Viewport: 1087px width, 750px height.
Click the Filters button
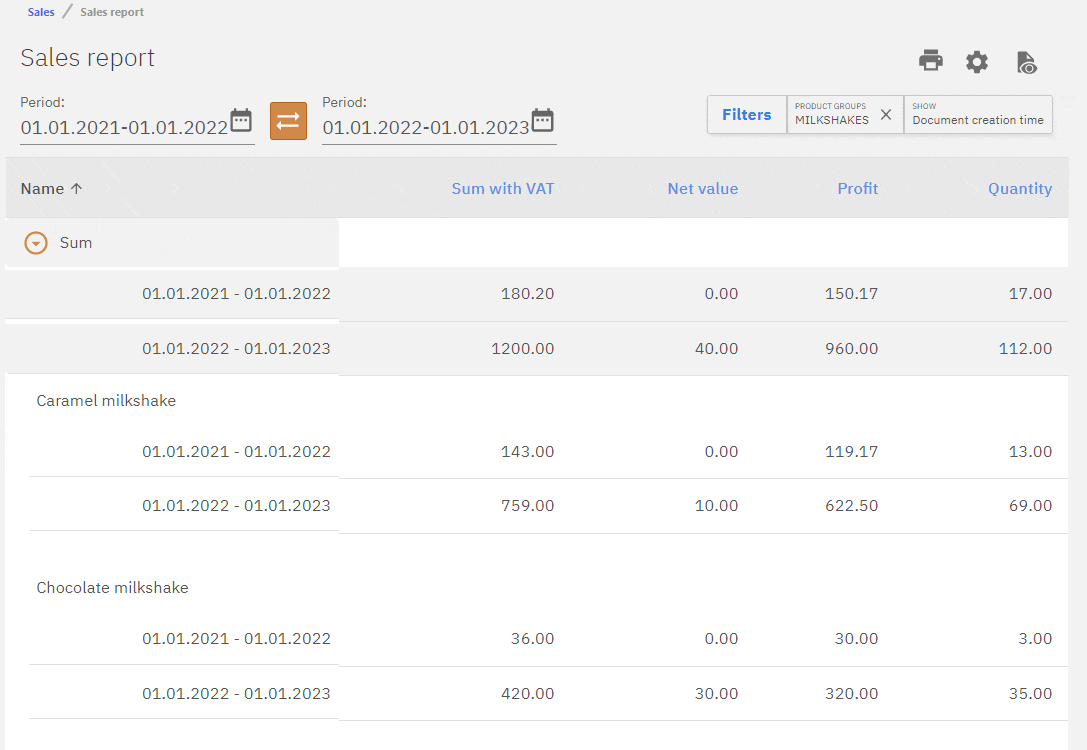746,115
